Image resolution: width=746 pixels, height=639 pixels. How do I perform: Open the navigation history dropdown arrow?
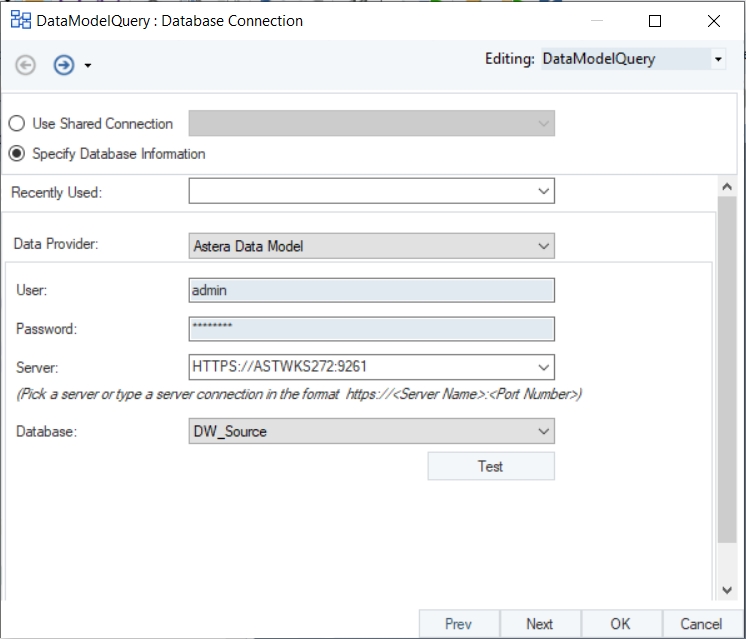click(88, 66)
